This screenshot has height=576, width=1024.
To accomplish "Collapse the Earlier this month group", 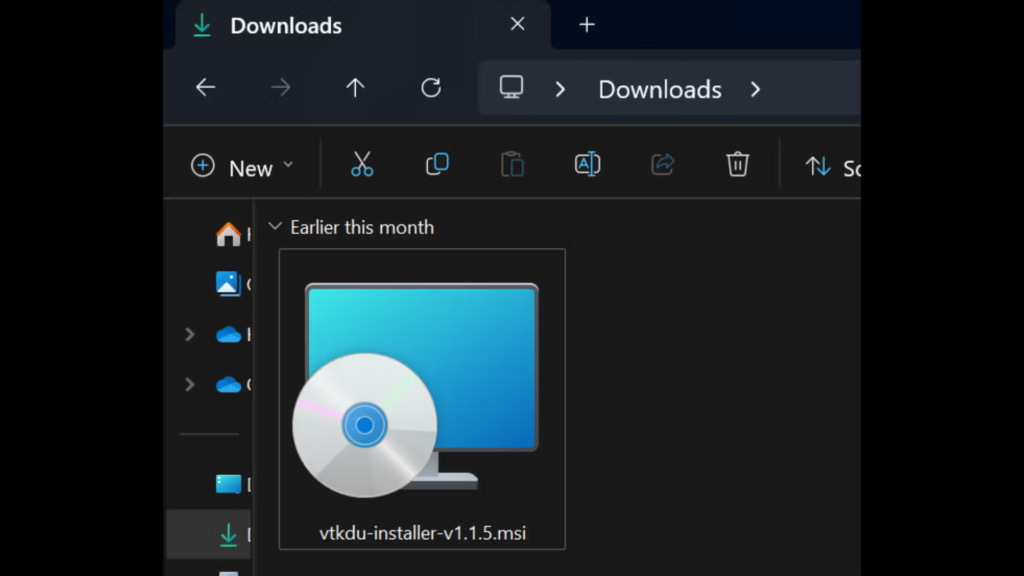I will coord(275,228).
